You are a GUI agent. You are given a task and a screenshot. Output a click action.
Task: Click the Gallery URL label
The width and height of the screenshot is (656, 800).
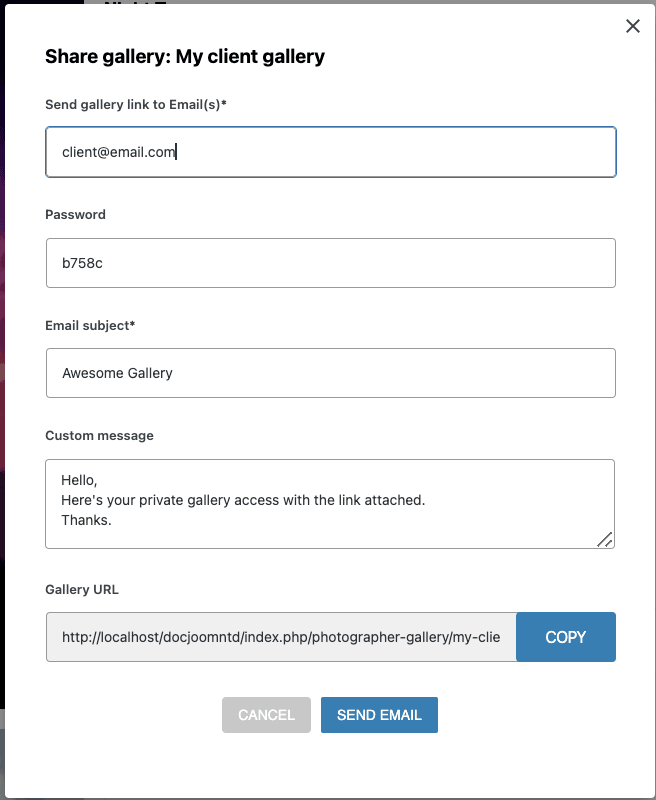(x=82, y=589)
